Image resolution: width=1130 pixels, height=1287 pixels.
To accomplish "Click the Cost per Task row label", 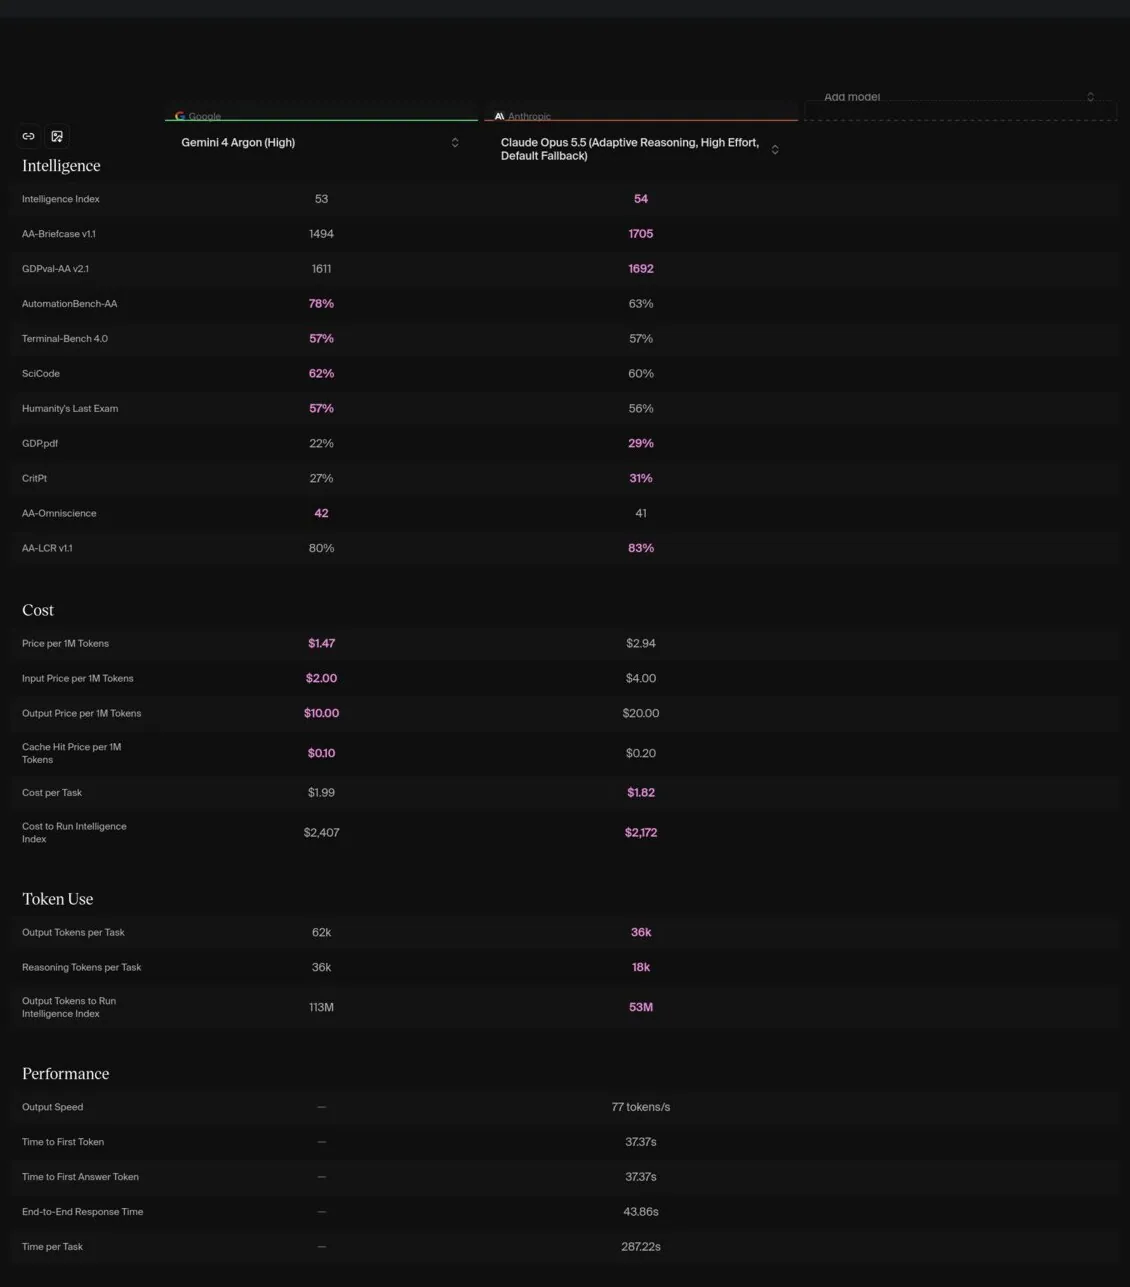I will click(x=52, y=793).
